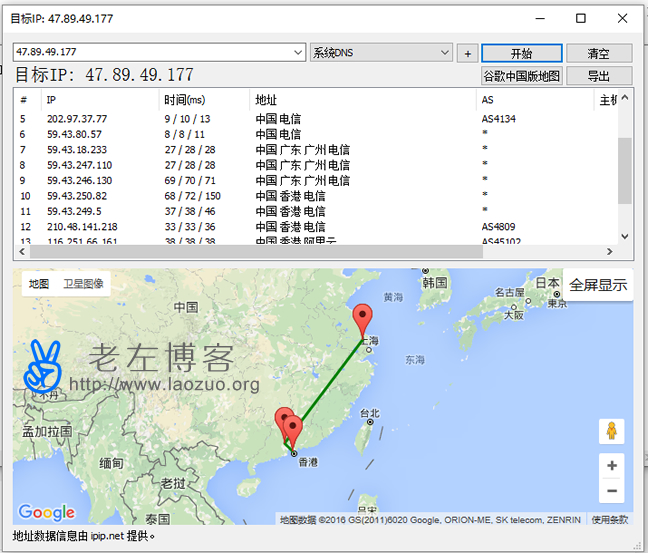Open 全屏显示 for the fullscreen map
Screen dimensions: 648x553
point(598,285)
